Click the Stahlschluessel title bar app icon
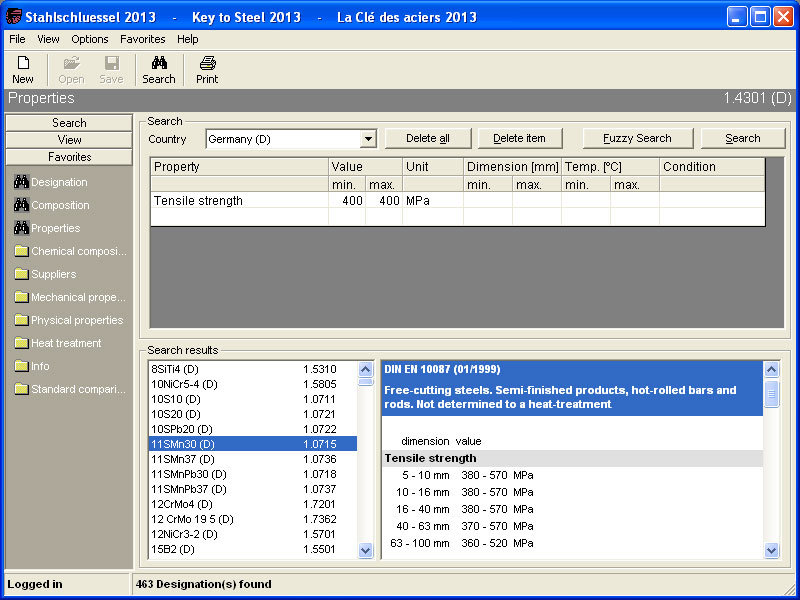Screen dimensions: 800x600 coord(13,16)
